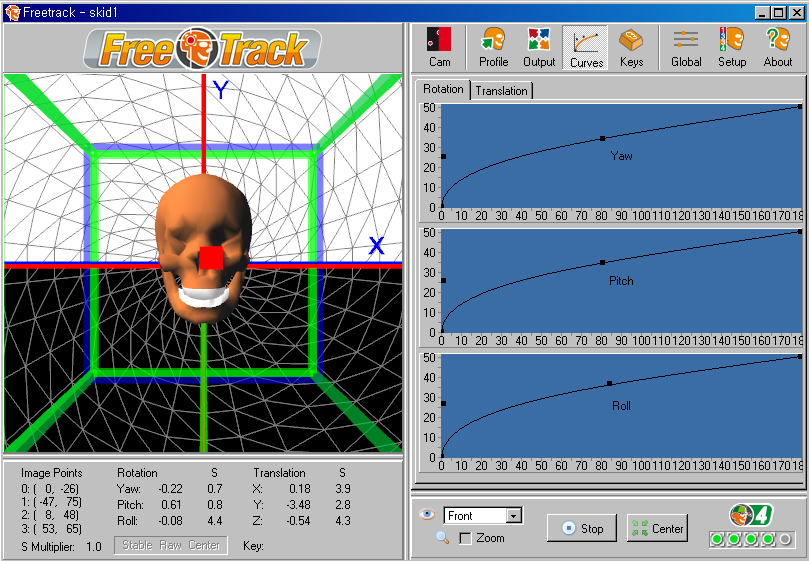Click the middle control point on Yaw curve
809x561 pixels.
click(x=602, y=138)
